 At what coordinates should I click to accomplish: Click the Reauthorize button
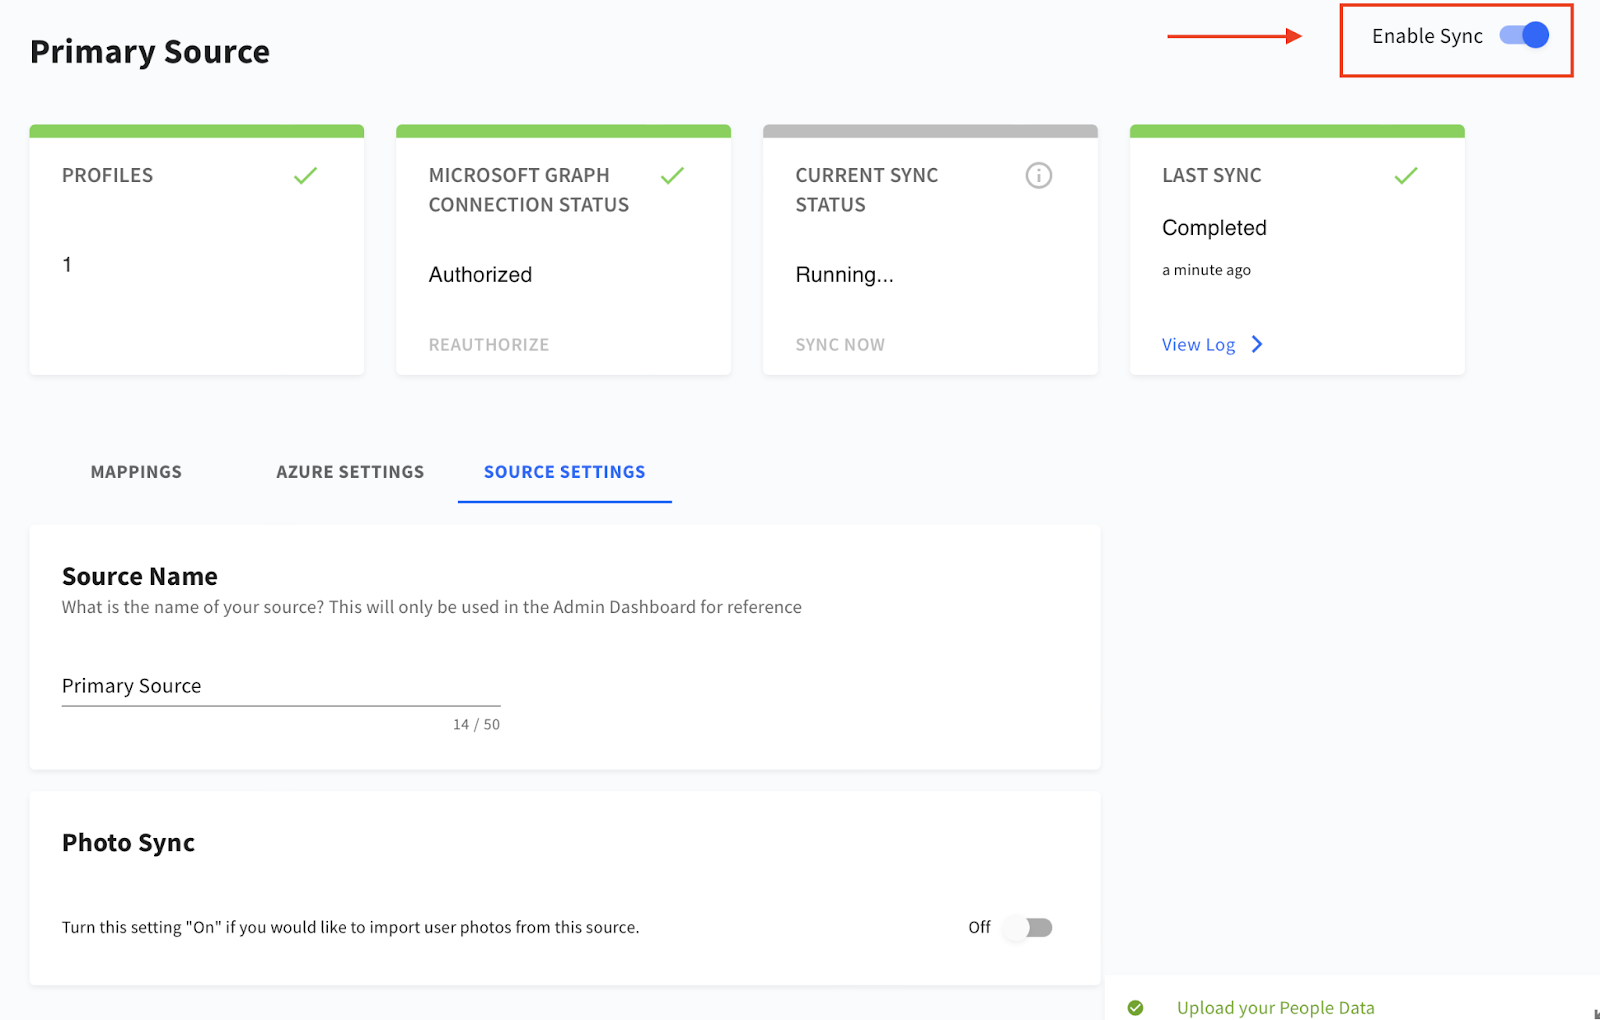pyautogui.click(x=489, y=345)
